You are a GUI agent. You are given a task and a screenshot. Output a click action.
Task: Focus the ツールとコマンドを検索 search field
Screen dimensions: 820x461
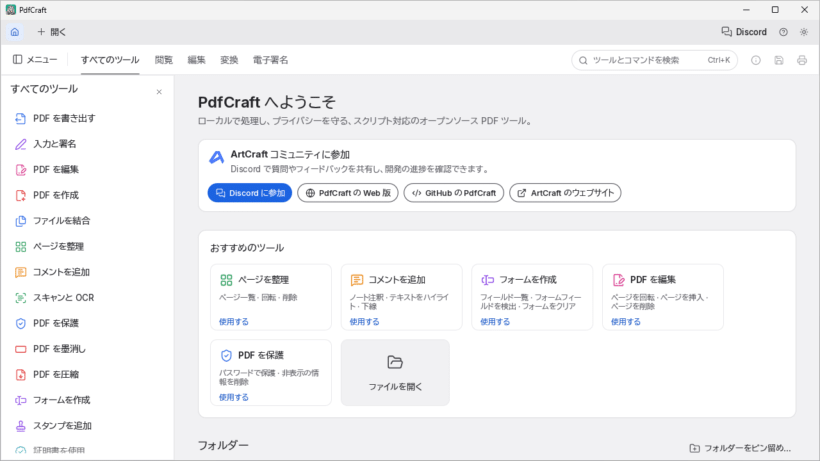654,60
